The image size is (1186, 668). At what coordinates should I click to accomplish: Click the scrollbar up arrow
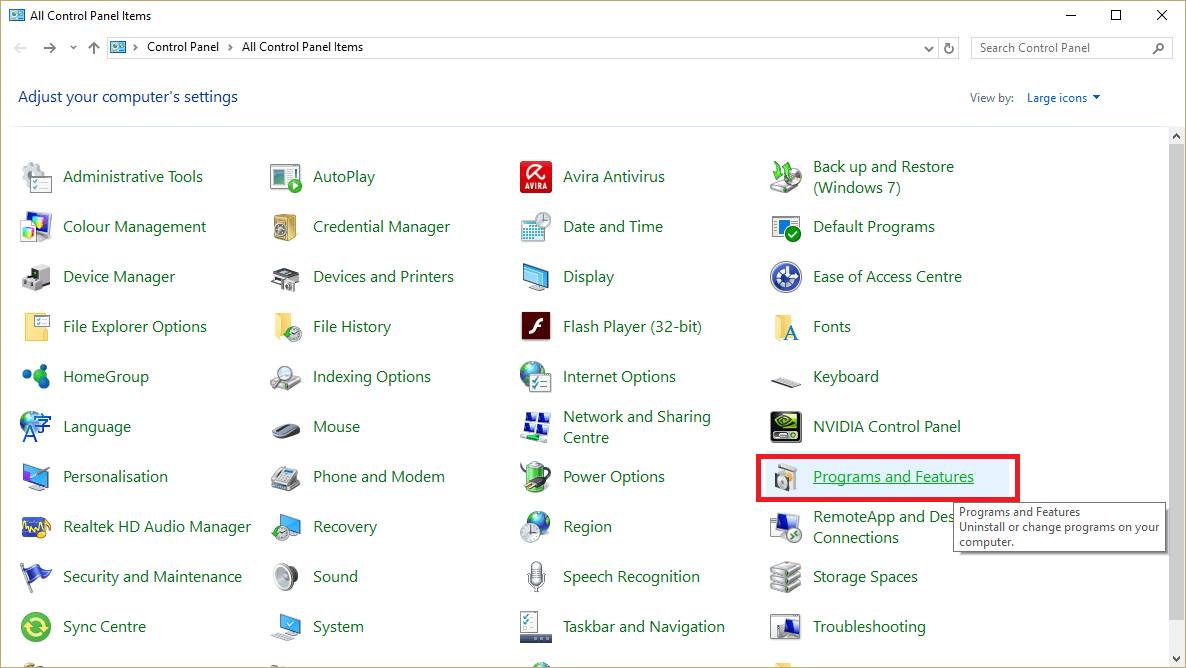(1175, 136)
